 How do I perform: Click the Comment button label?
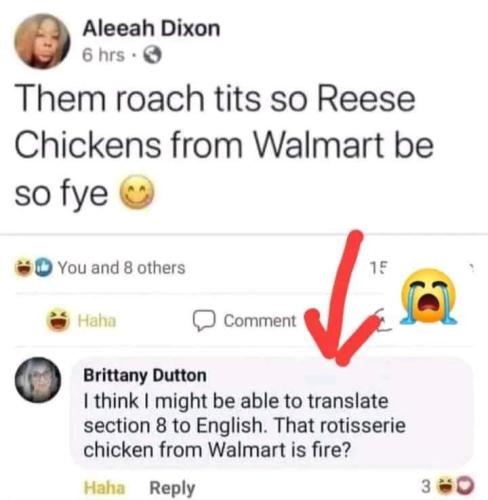pos(260,321)
